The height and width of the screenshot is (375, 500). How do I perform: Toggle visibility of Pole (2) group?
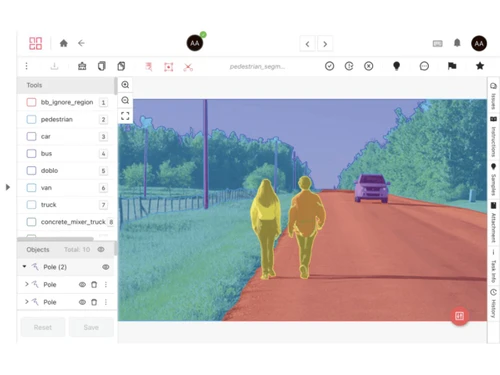coord(106,267)
